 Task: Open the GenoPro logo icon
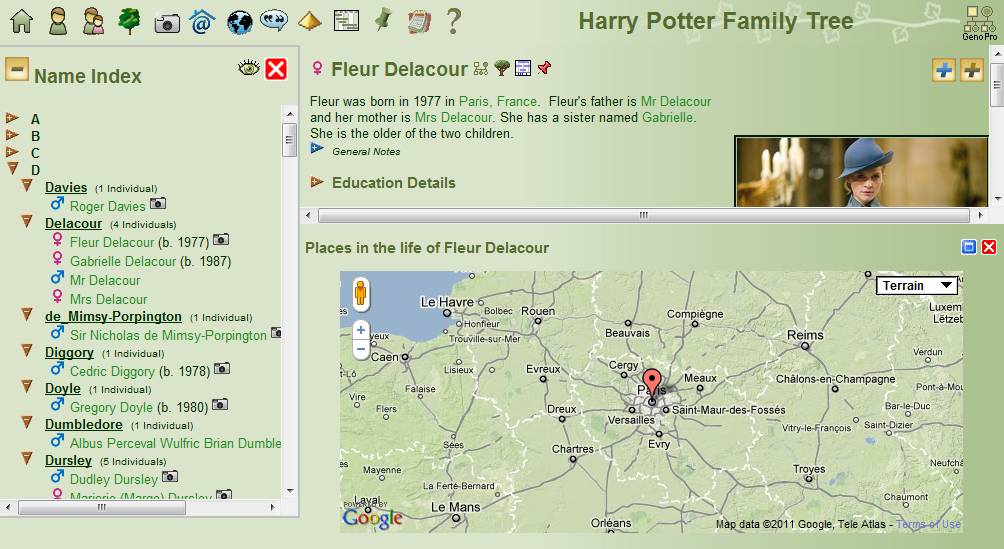pos(980,23)
